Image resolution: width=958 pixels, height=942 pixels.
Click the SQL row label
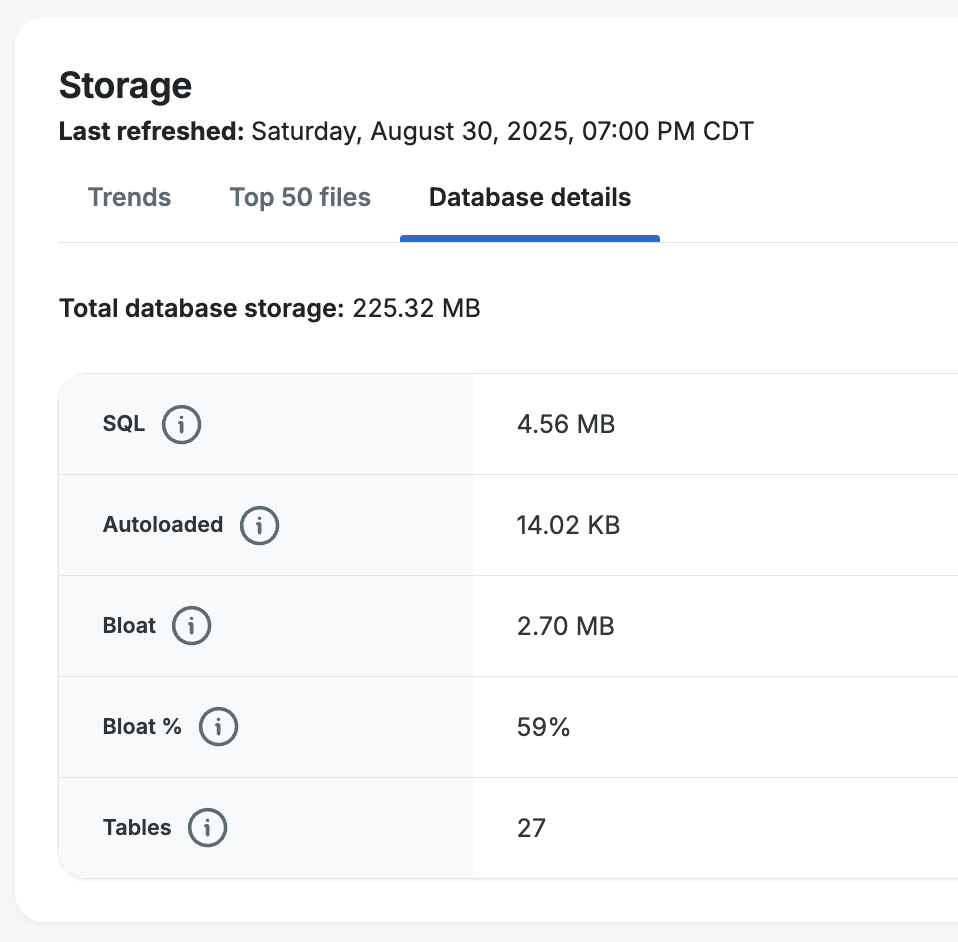(x=124, y=424)
